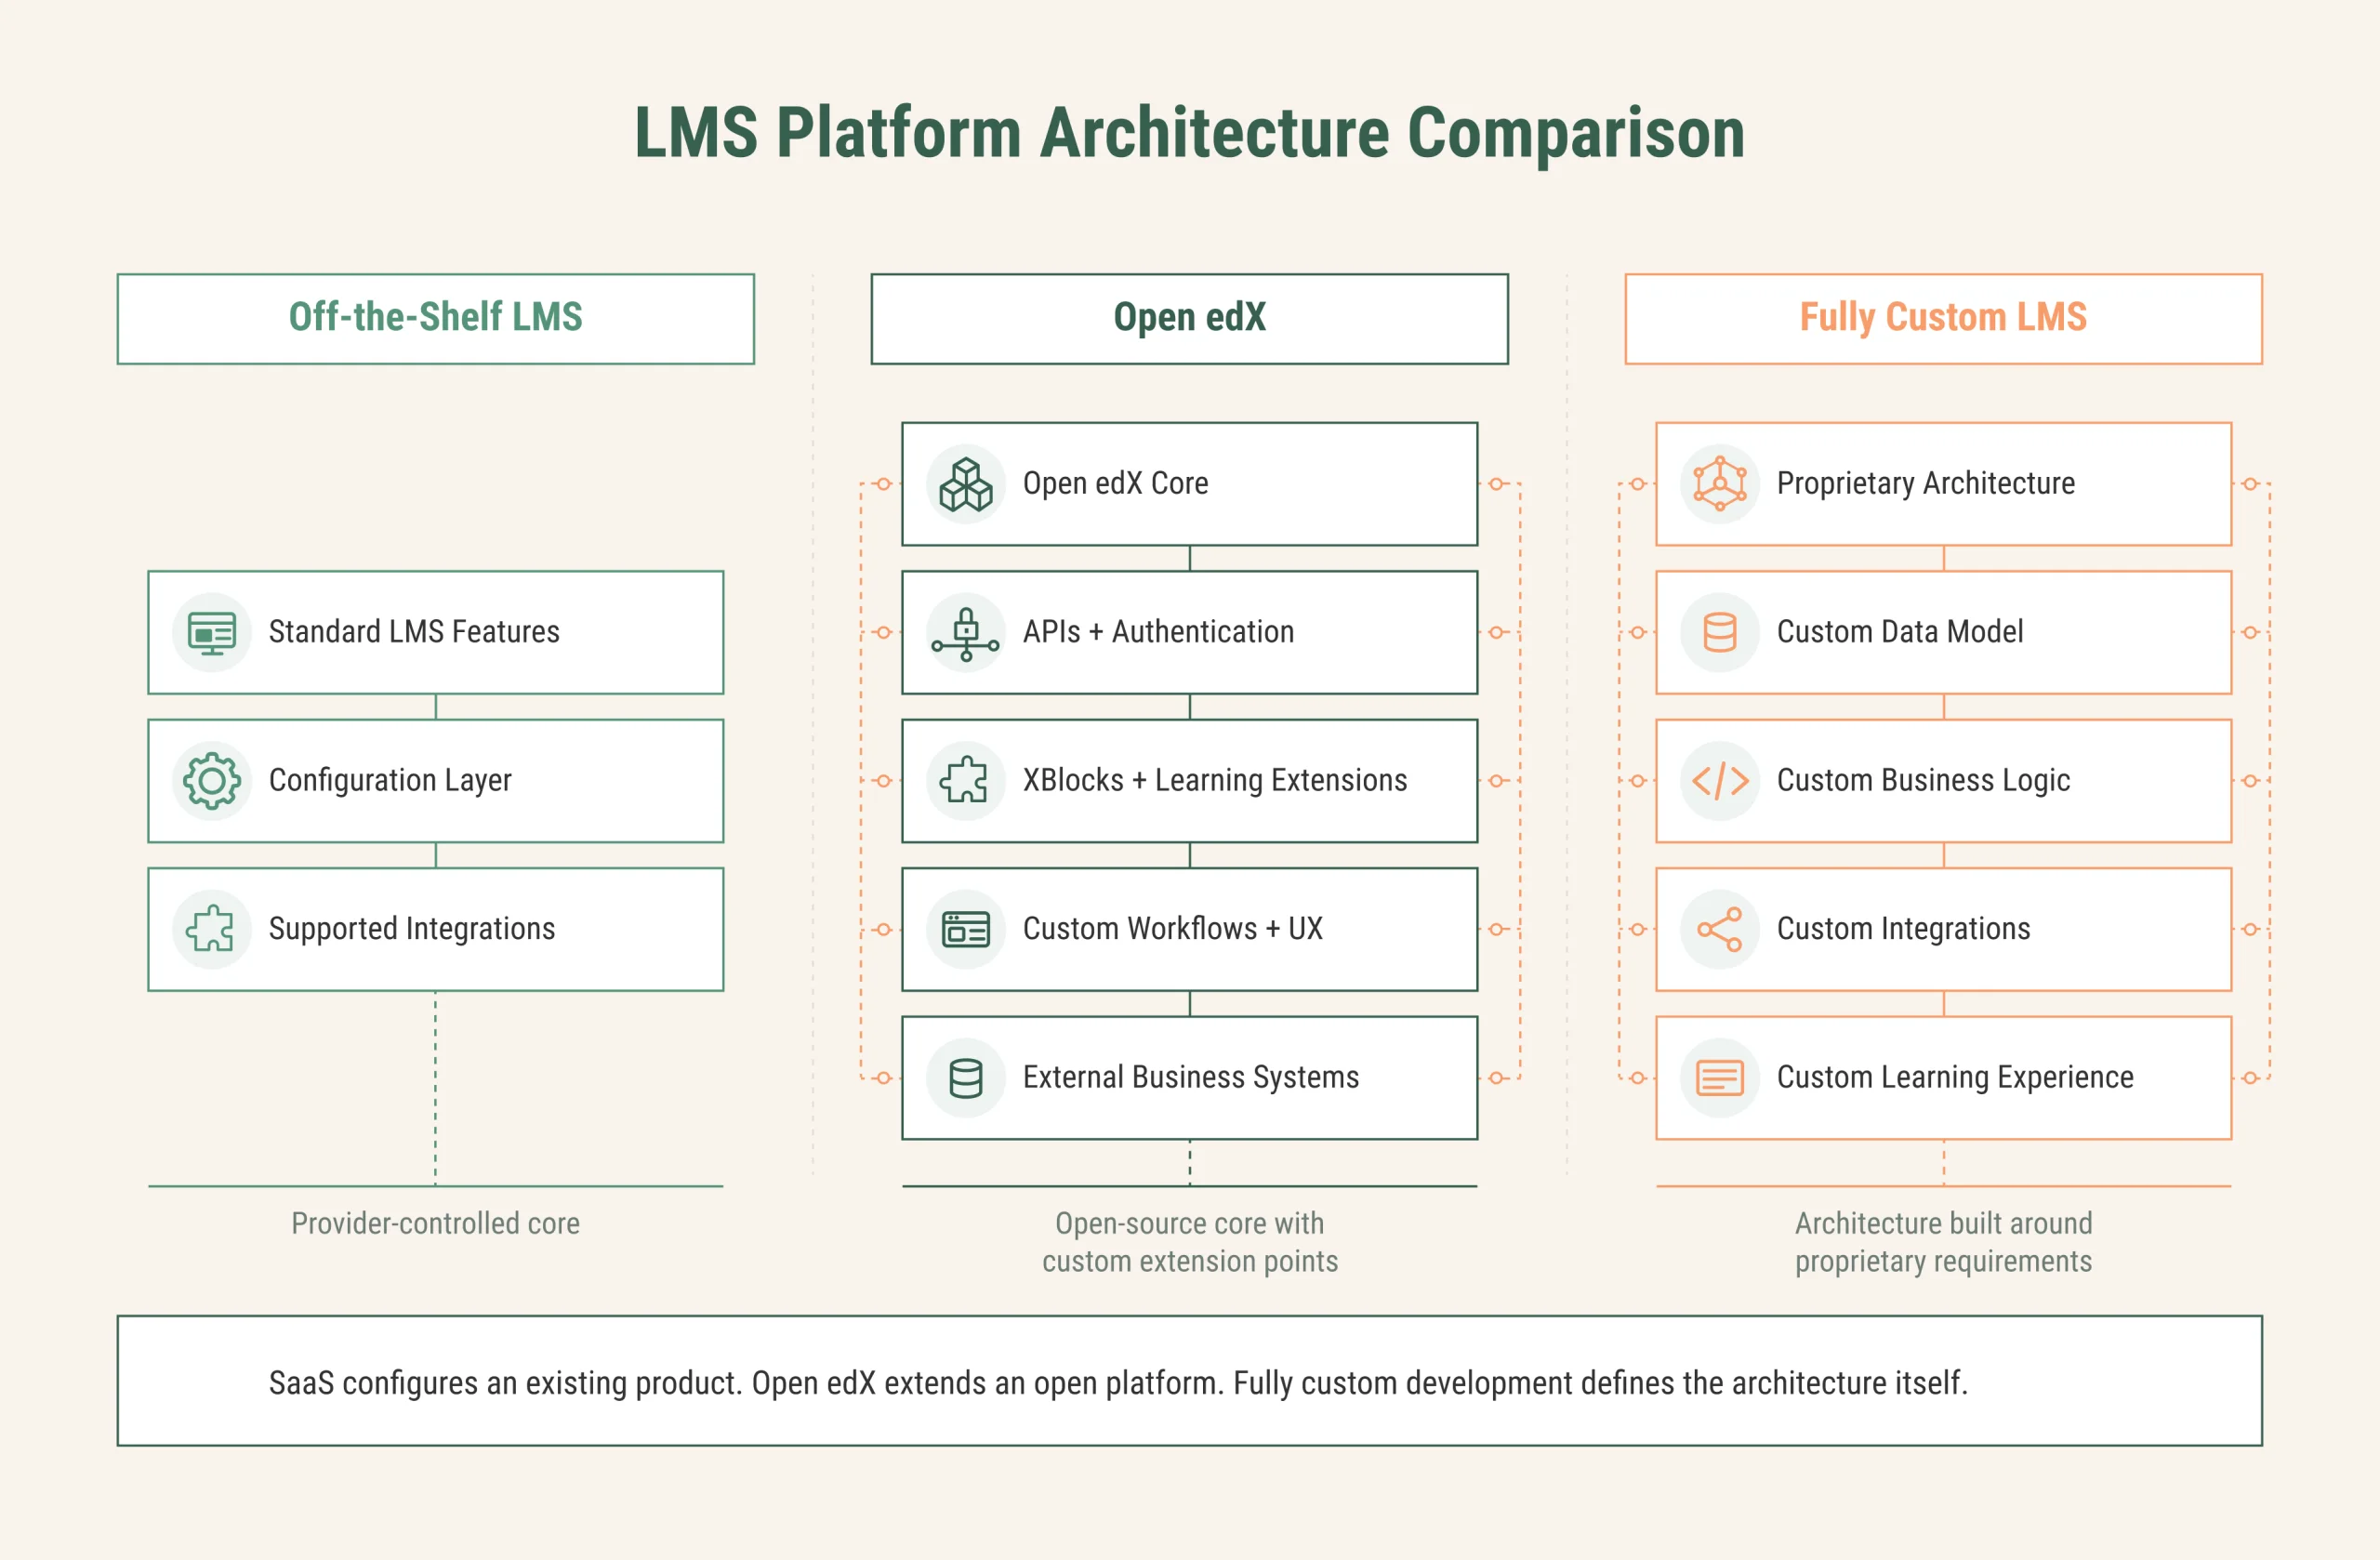The image size is (2380, 1560).
Task: Click the Configuration Layer label
Action: point(390,781)
